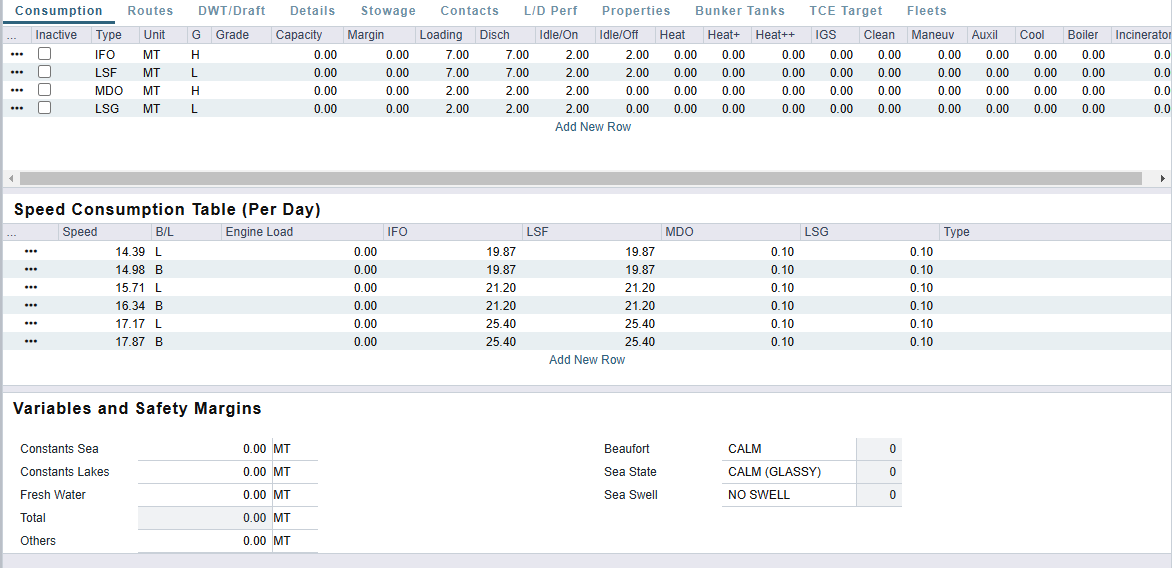Open row menu for MDO fuel type
1172x568 pixels.
point(17,91)
